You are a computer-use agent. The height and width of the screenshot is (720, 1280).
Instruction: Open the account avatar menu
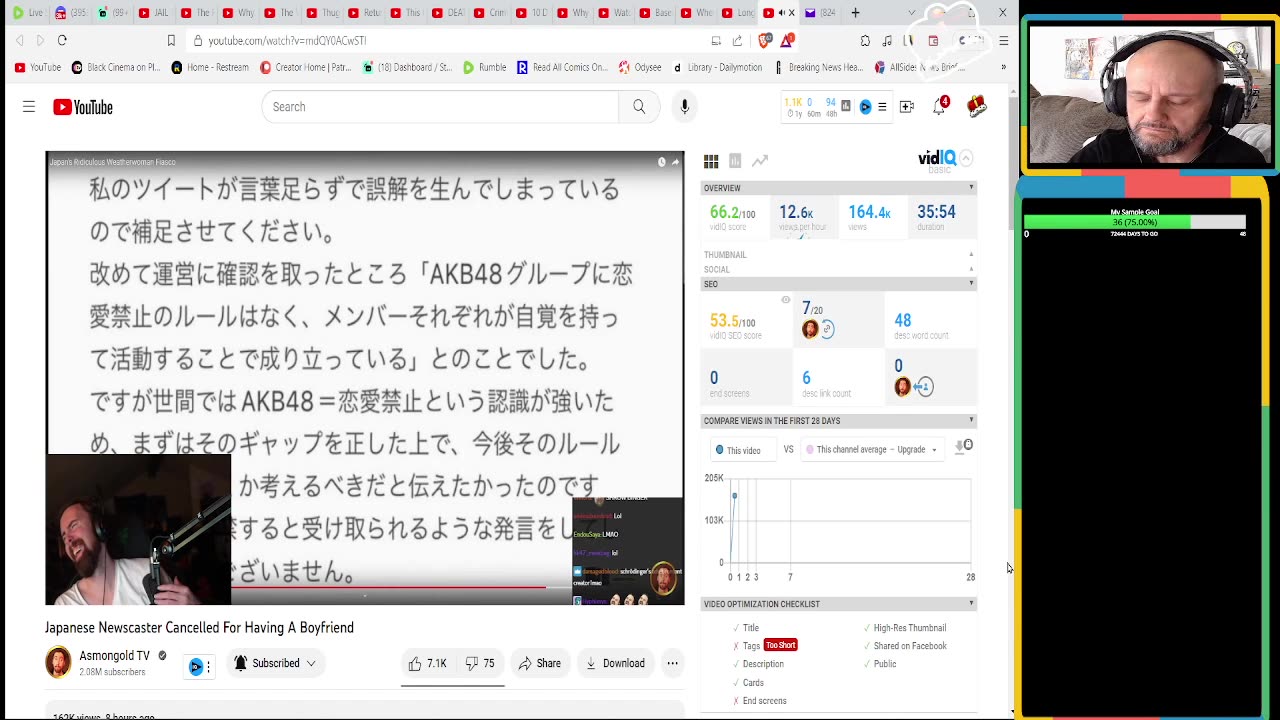[977, 106]
